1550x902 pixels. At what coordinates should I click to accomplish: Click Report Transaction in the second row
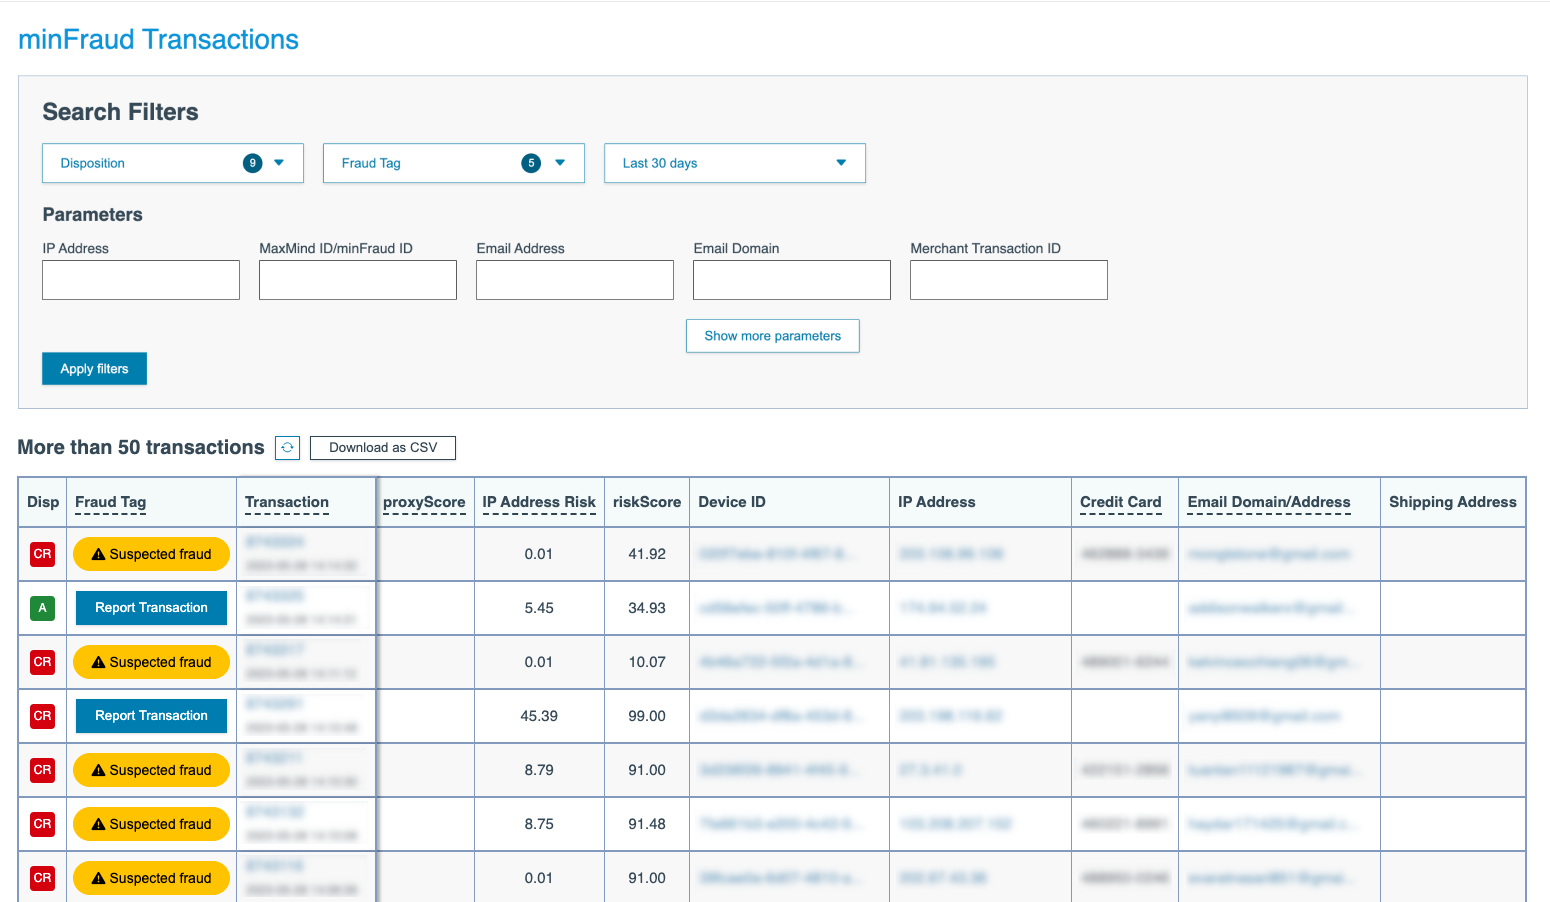coord(151,608)
